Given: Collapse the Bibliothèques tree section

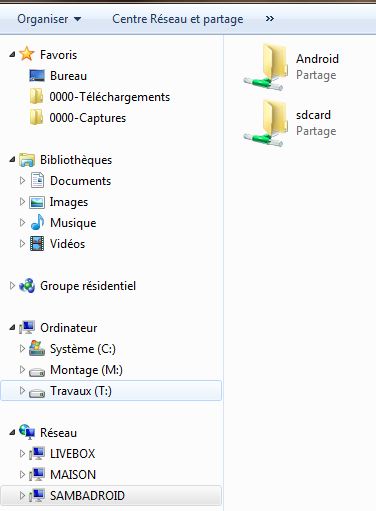Looking at the screenshot, I should click(x=12, y=160).
